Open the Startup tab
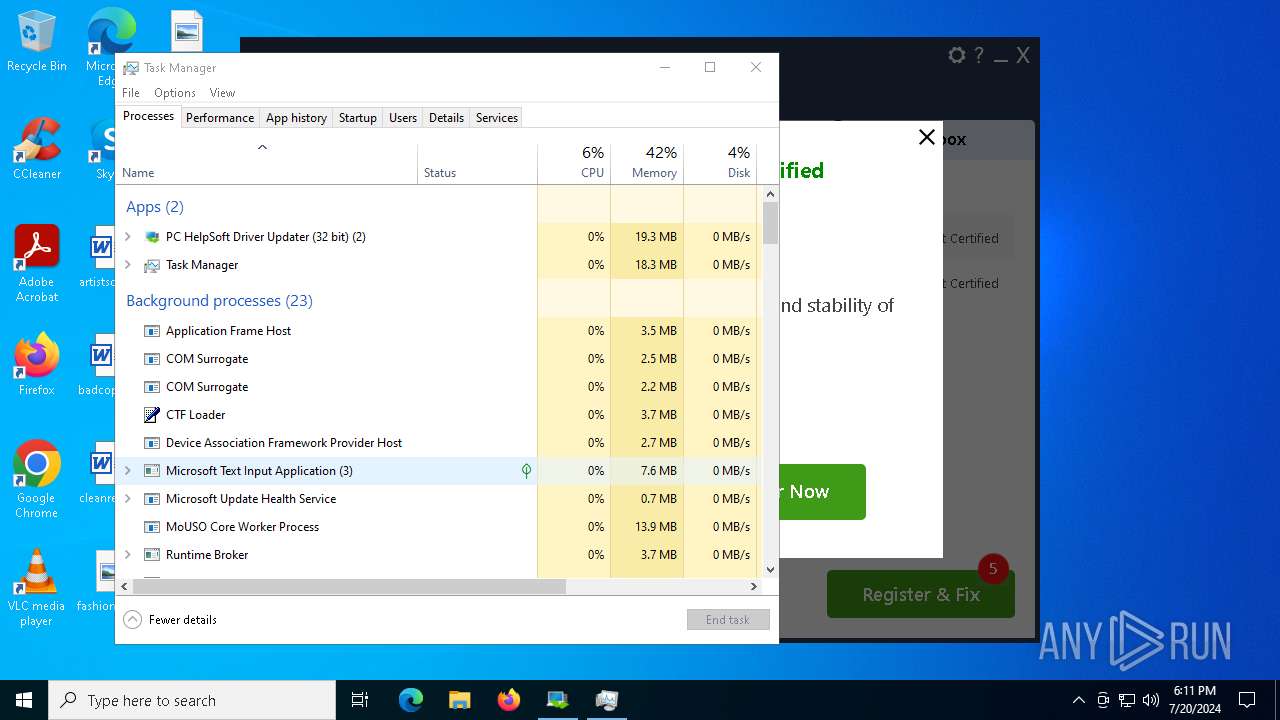 coord(357,118)
